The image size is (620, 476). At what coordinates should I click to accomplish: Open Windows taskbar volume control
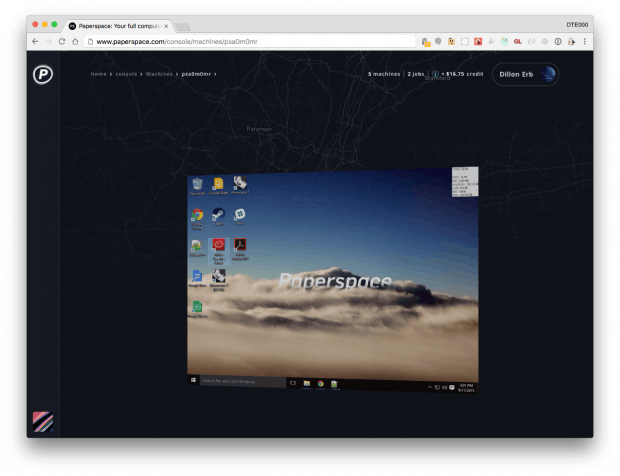coord(444,387)
